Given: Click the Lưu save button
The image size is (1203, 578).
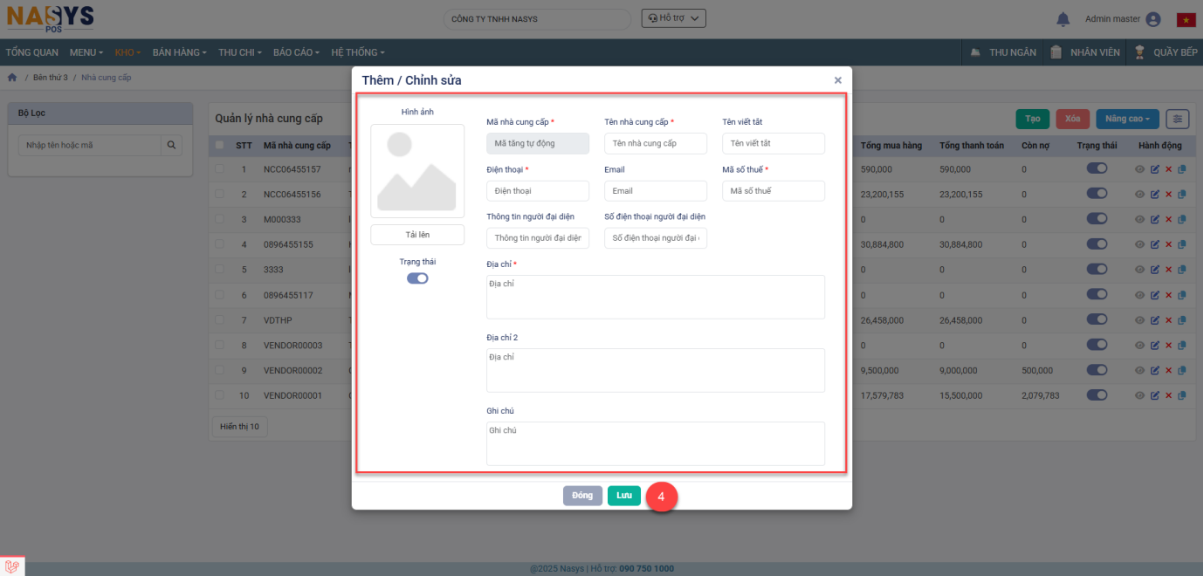Looking at the screenshot, I should (x=624, y=496).
